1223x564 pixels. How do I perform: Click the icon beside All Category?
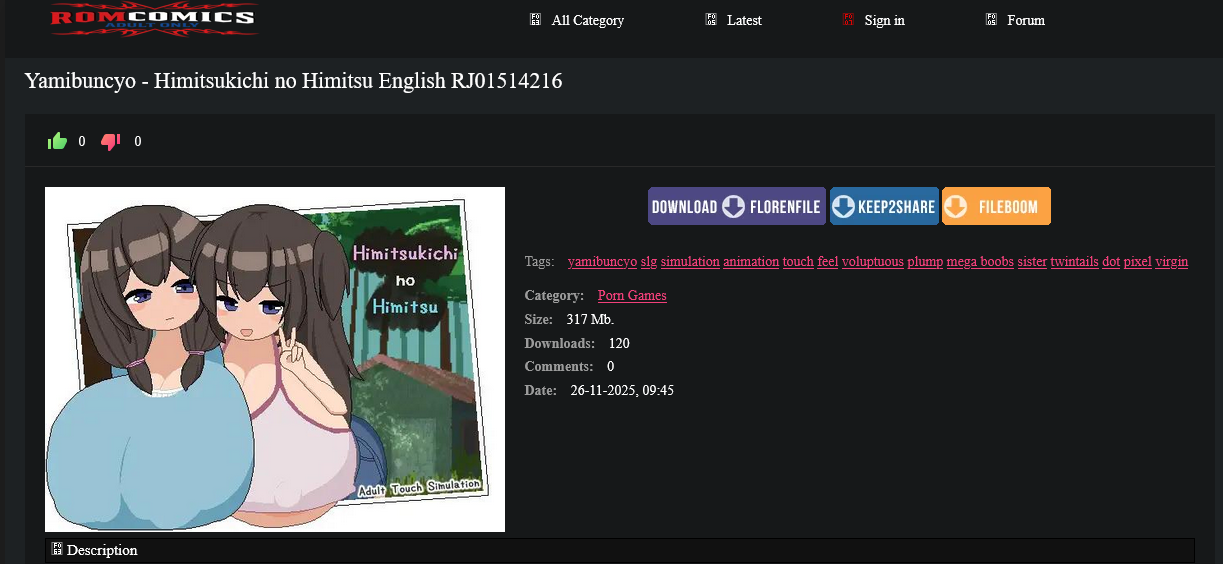pos(535,19)
